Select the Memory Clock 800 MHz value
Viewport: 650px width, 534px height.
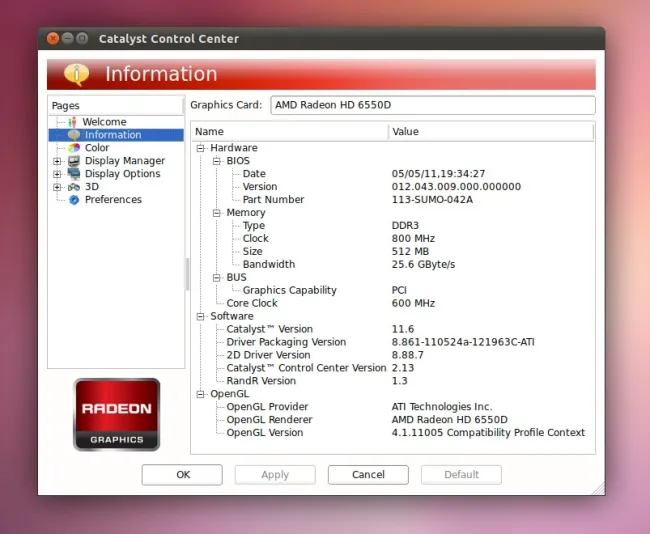pos(413,238)
